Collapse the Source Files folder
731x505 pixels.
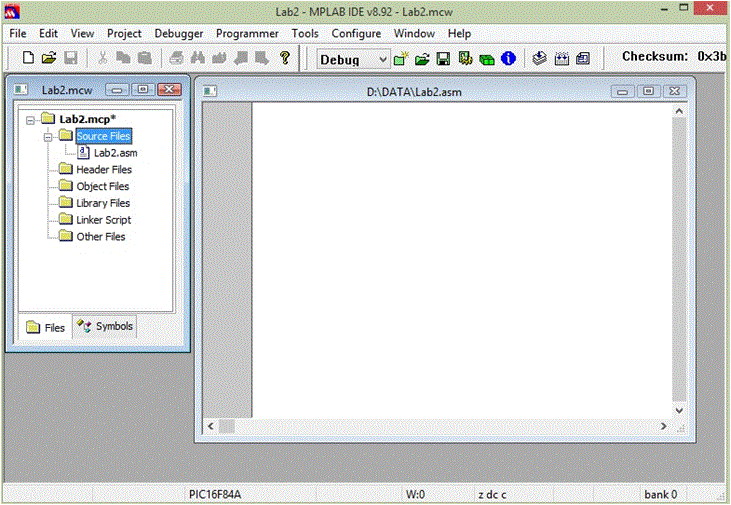pos(48,137)
